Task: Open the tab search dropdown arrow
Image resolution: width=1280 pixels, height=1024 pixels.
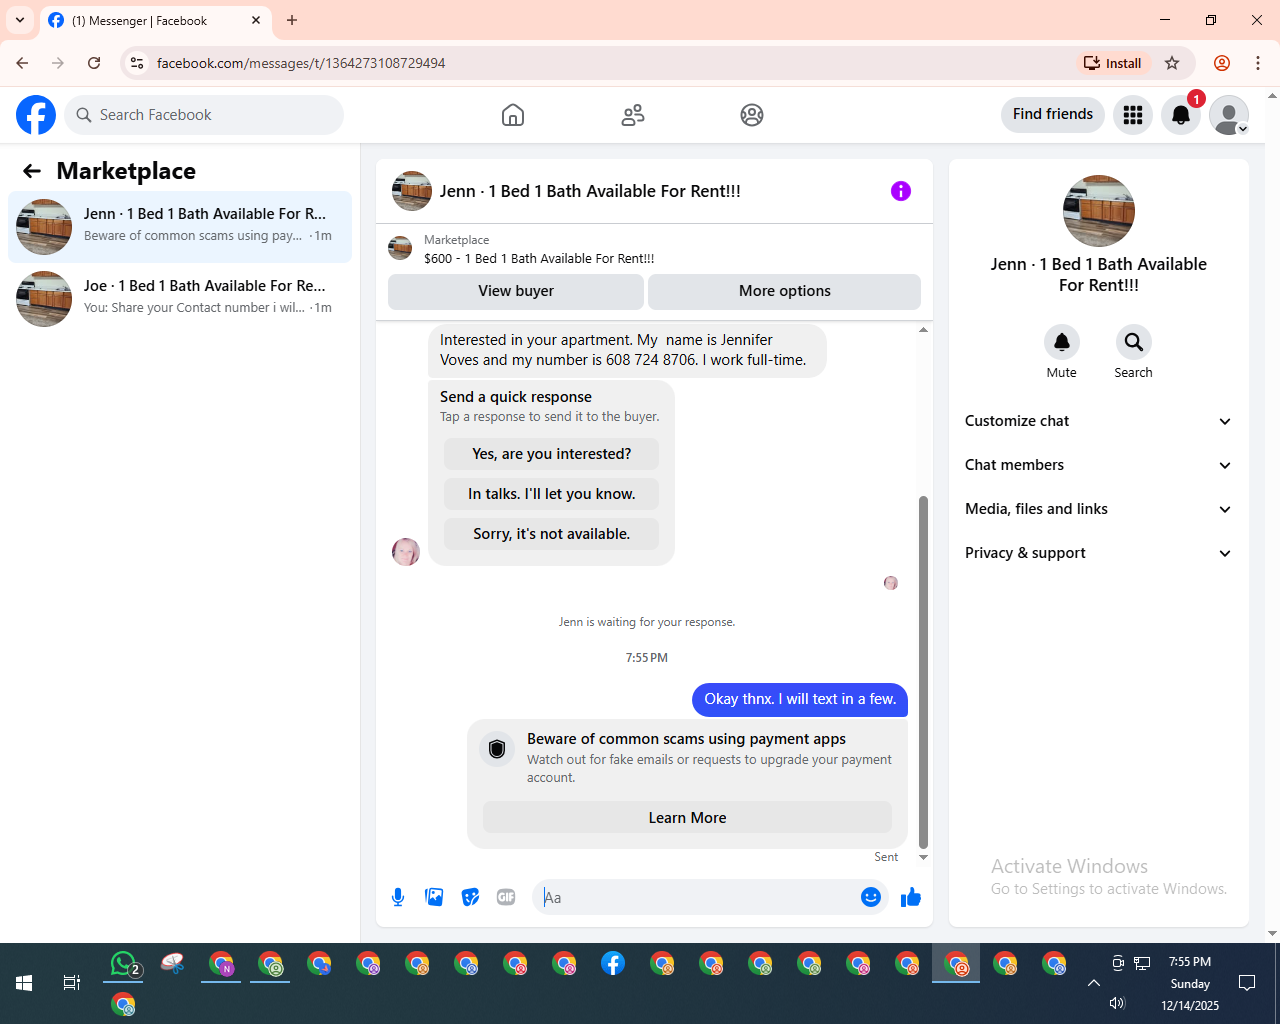Action: (x=20, y=20)
